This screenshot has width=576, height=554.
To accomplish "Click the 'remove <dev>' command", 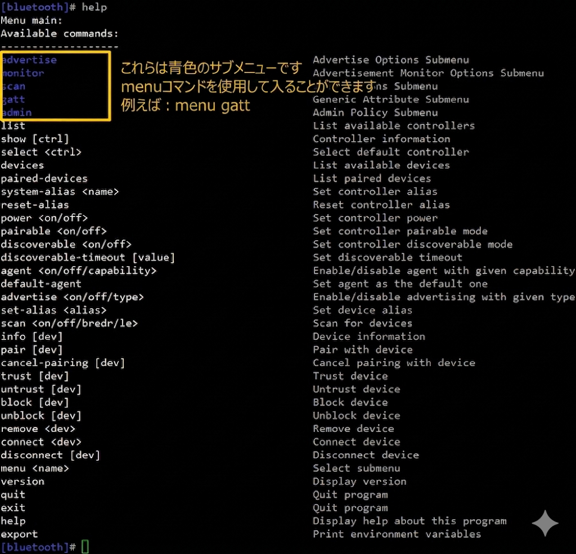I will coord(38,429).
